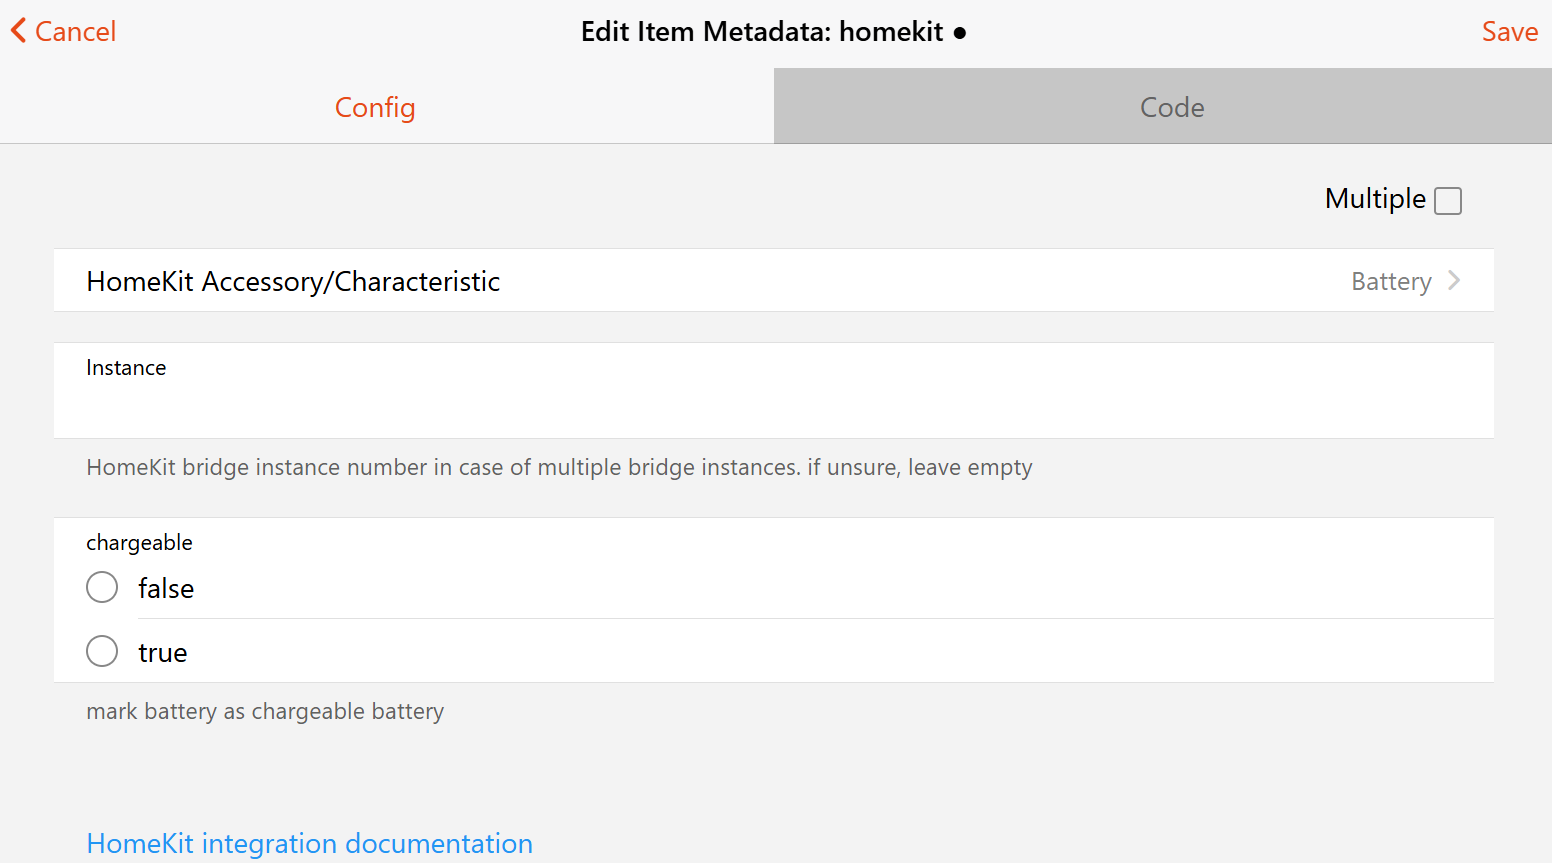Viewport: 1552px width, 863px height.
Task: Click the true option label
Action: coord(163,653)
